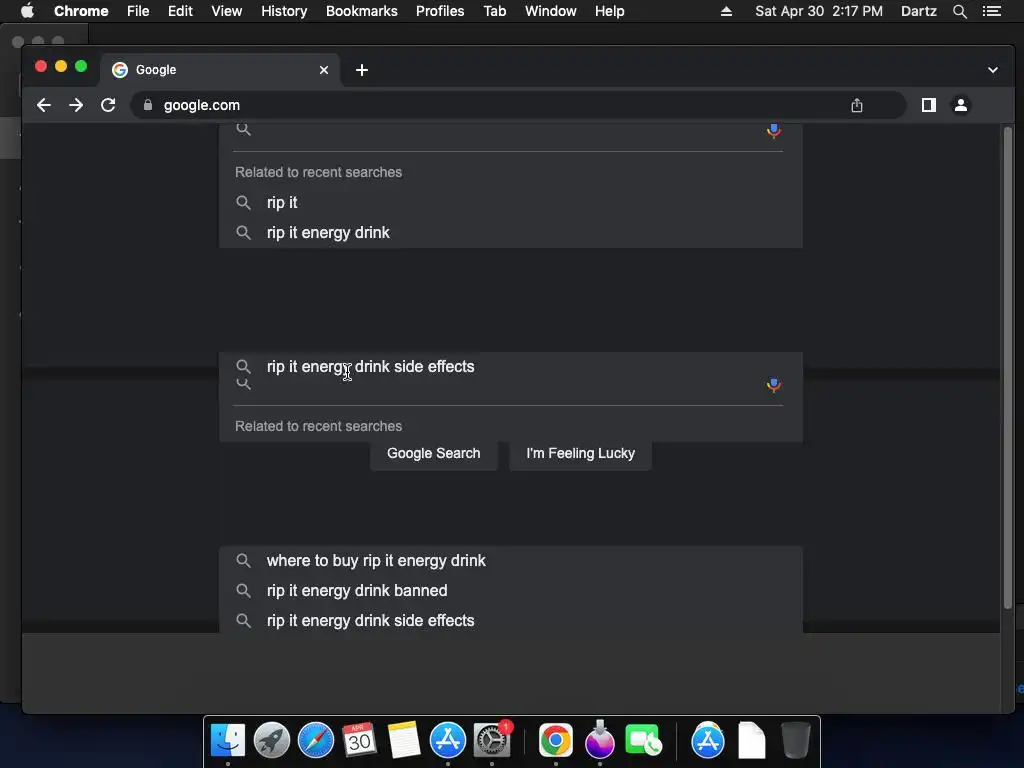
Task: Open the Bookmarks menu
Action: (362, 11)
